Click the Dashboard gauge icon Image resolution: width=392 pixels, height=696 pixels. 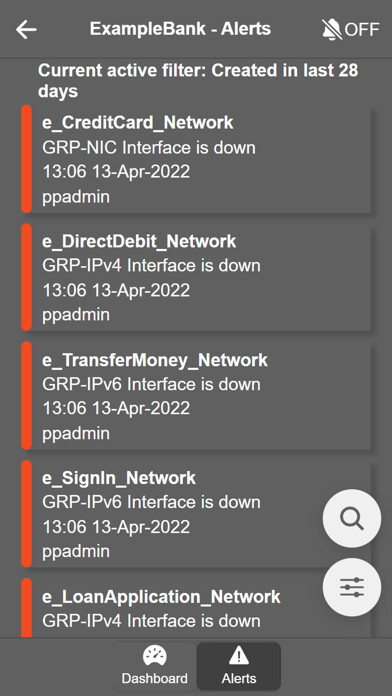154,656
